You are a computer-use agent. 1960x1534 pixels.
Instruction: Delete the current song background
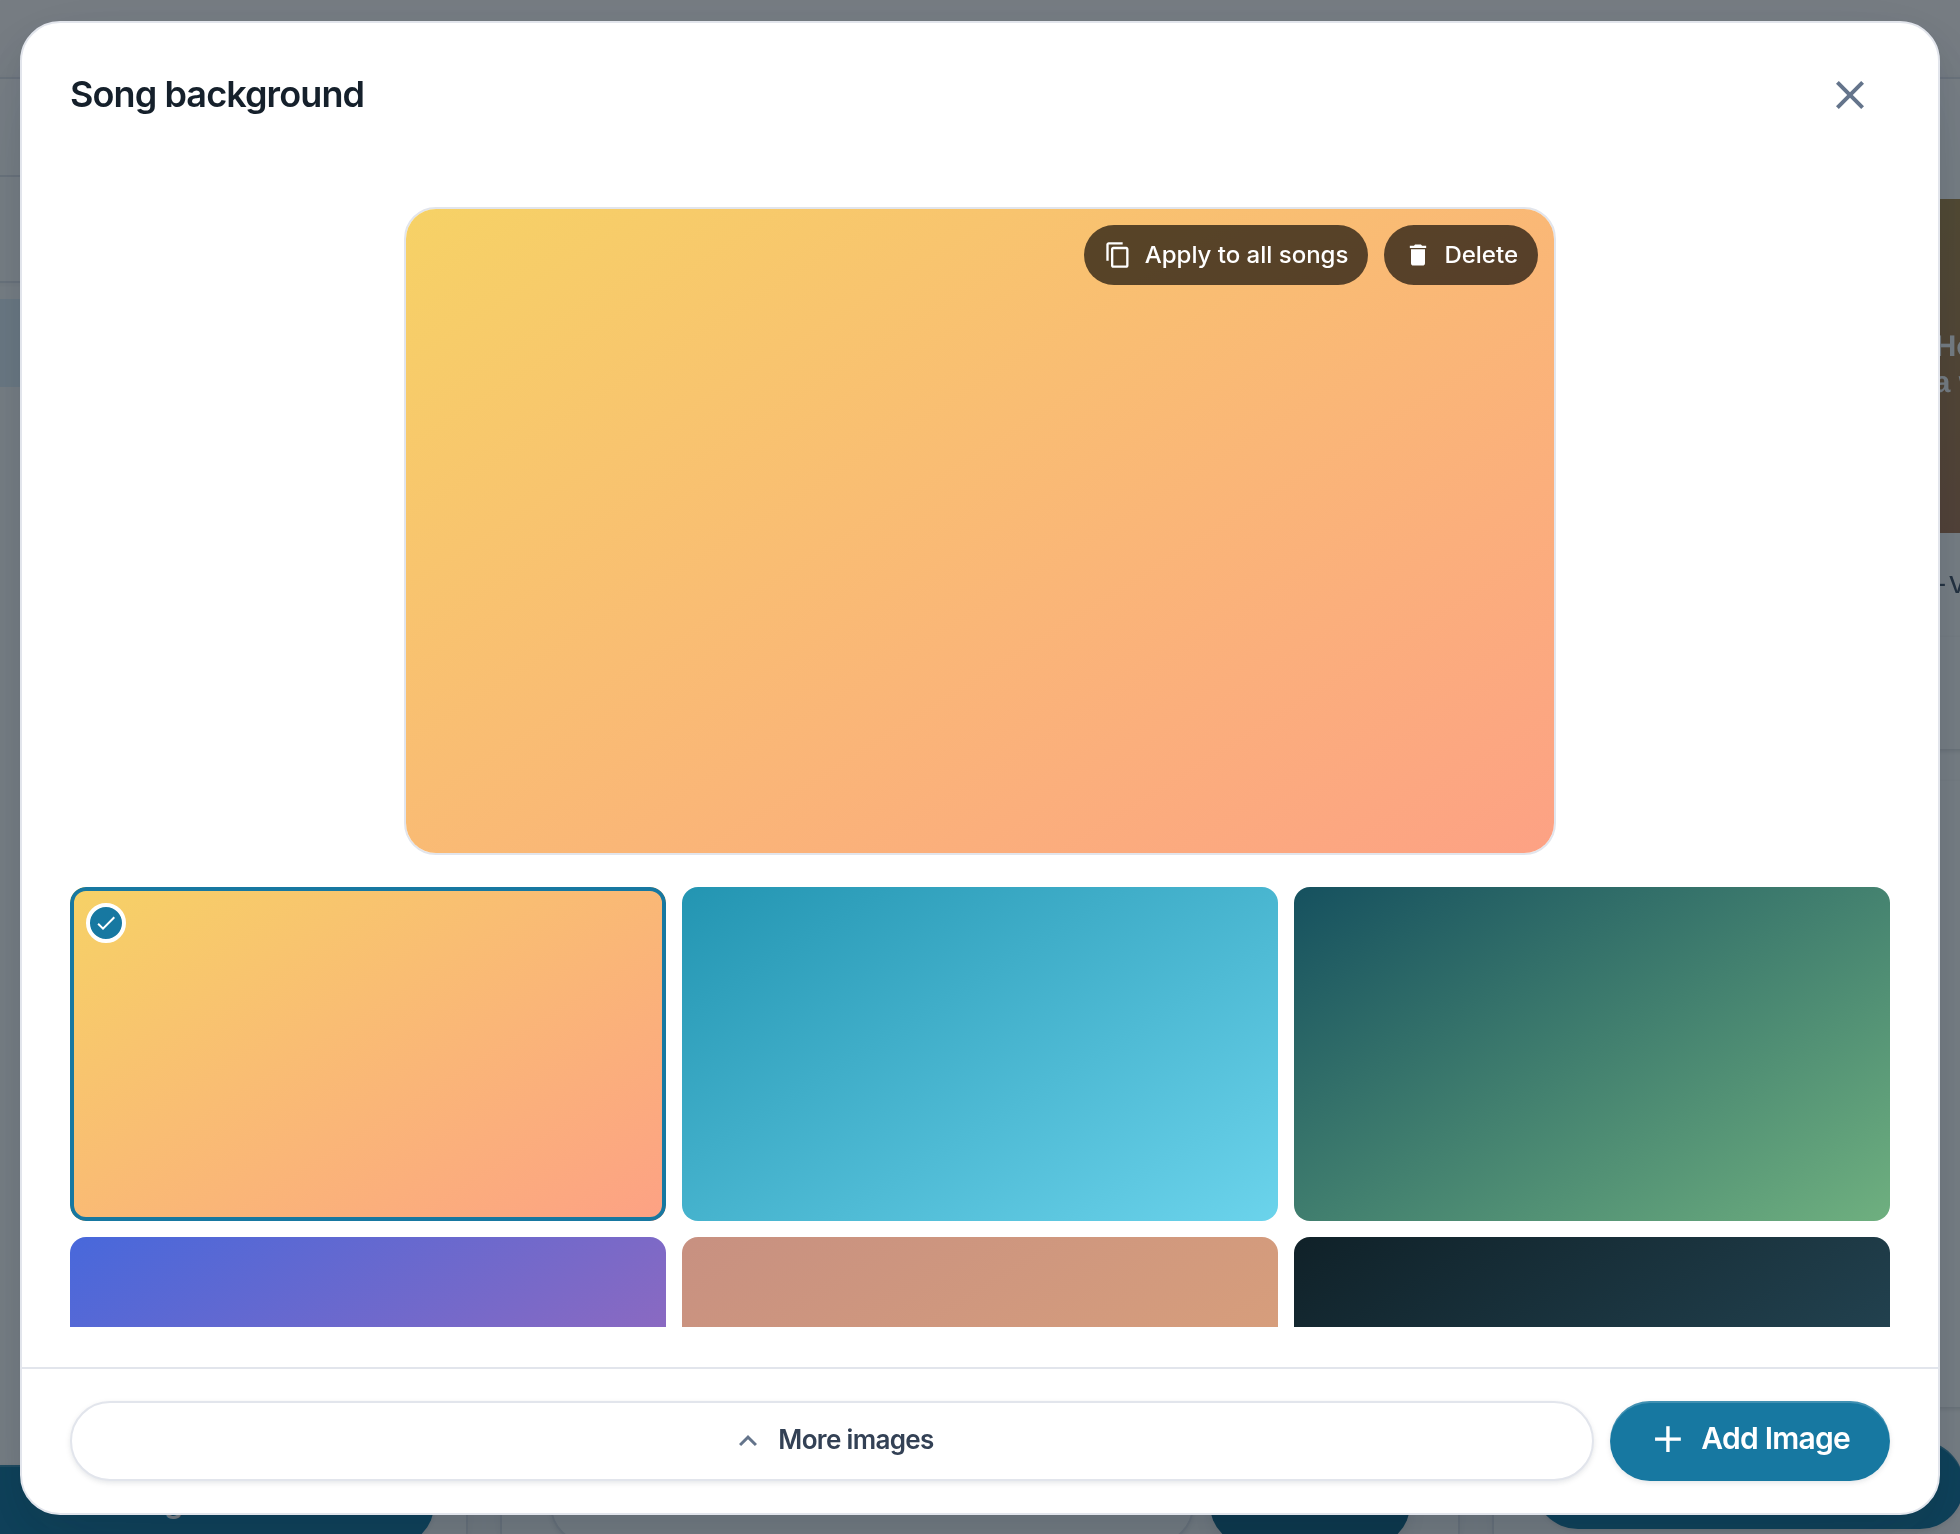(x=1460, y=255)
